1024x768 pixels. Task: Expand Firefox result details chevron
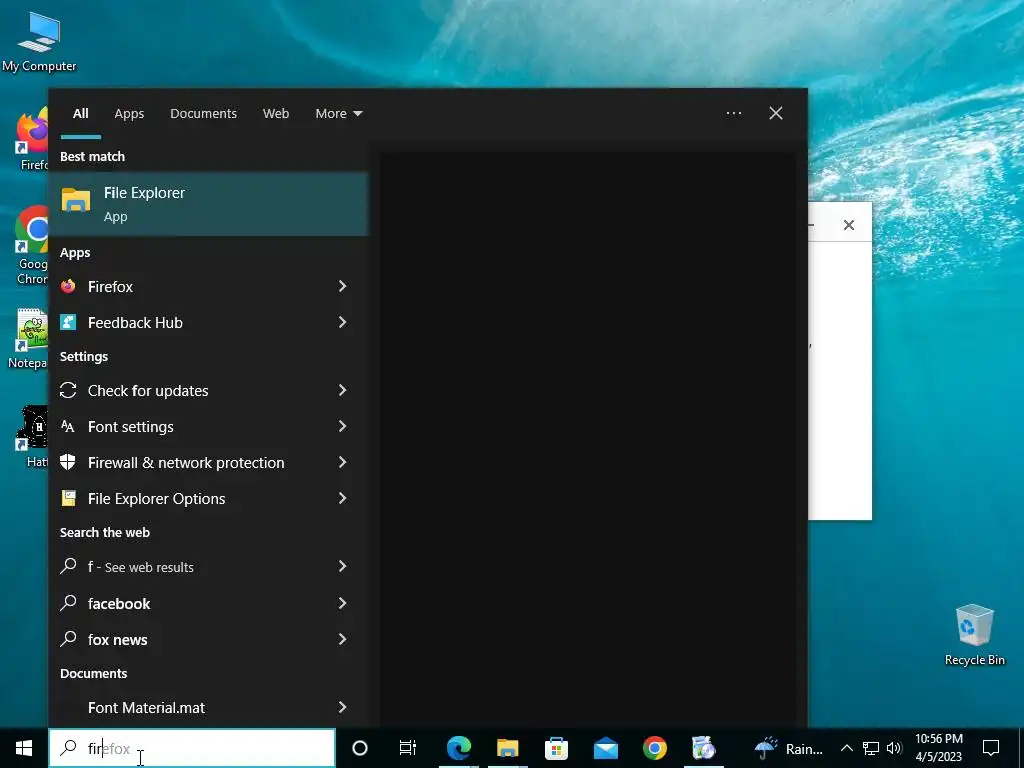tap(342, 286)
